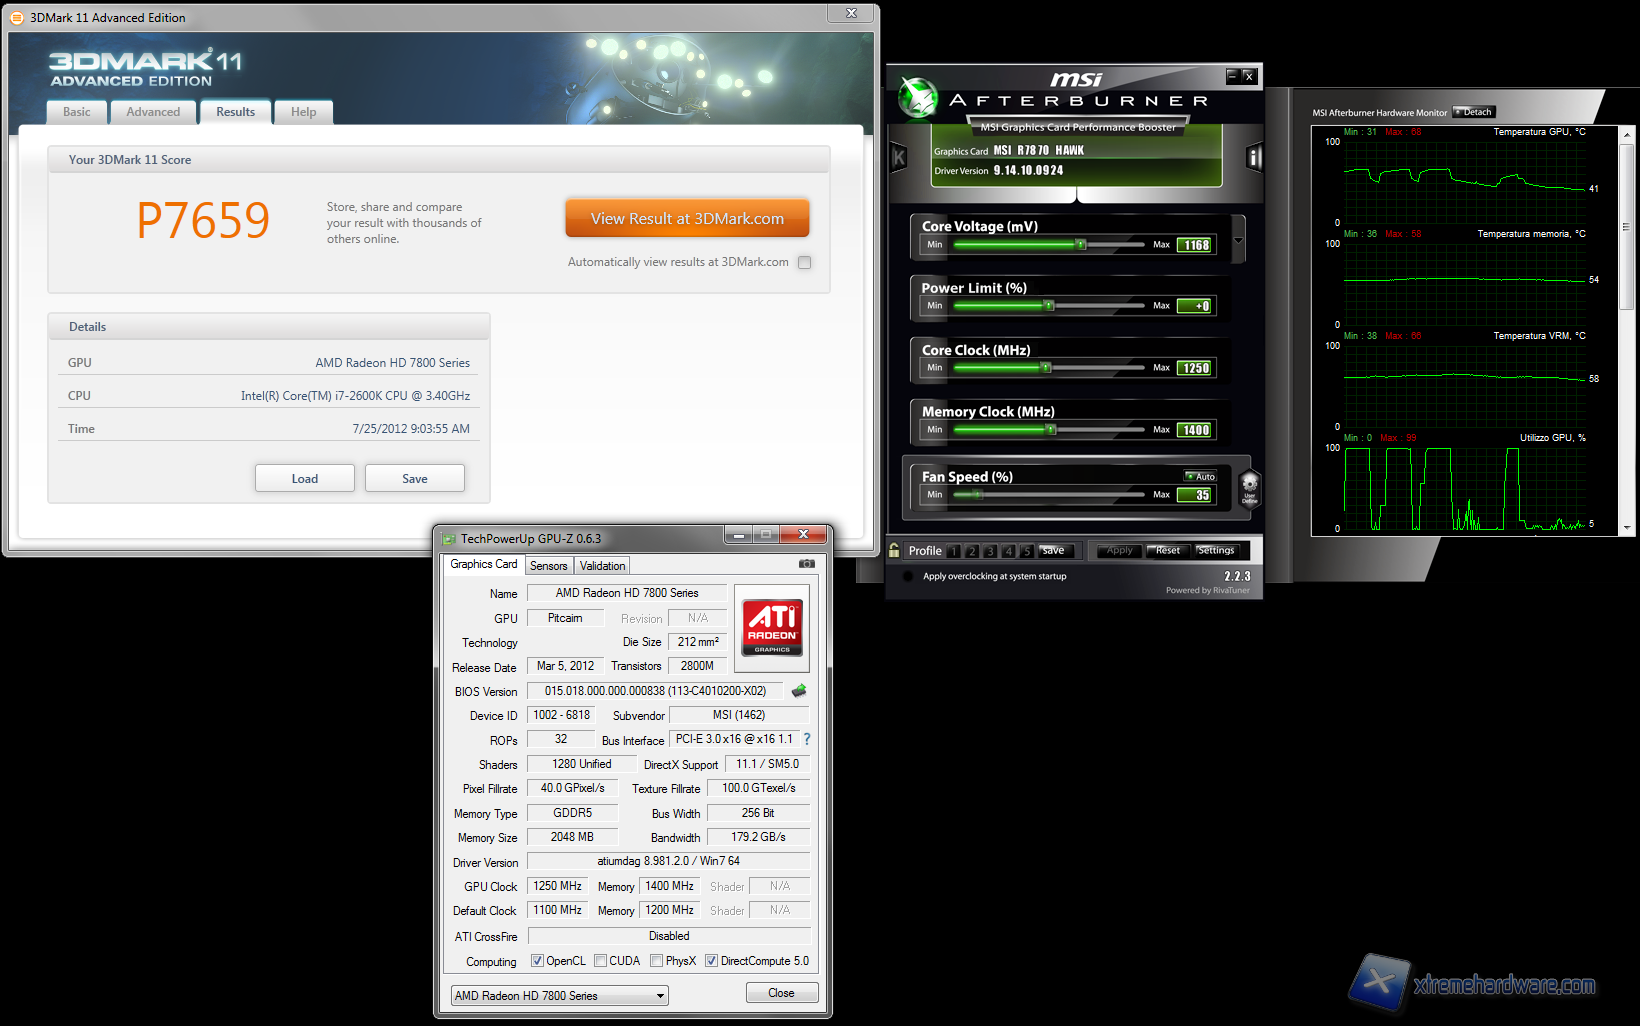1640x1026 pixels.
Task: Toggle the OpenCL checkbox in GPU-Z
Action: tap(537, 961)
